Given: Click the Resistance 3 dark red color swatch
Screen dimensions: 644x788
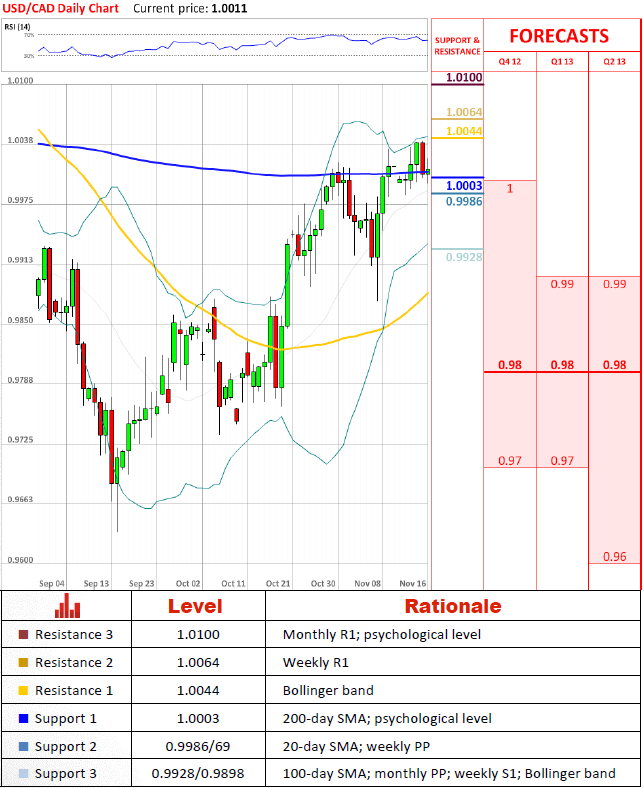Looking at the screenshot, I should click(x=23, y=635).
